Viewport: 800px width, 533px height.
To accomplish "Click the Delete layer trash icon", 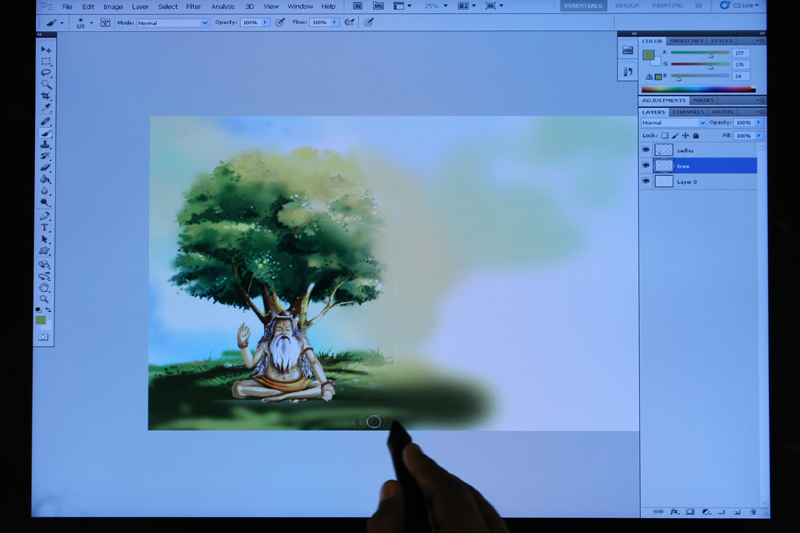I will pyautogui.click(x=752, y=511).
